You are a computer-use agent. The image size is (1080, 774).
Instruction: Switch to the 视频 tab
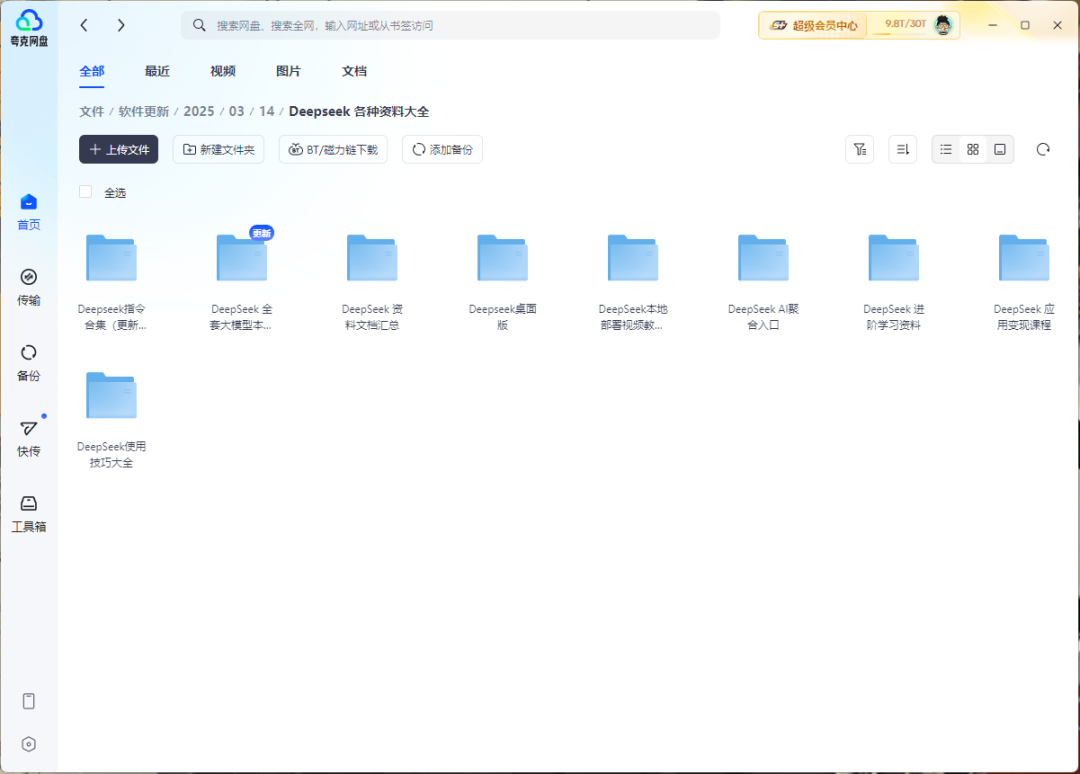click(x=223, y=71)
